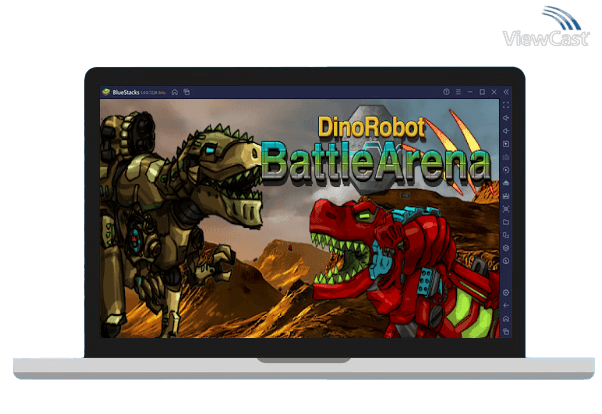Click the circular play macro icon
This screenshot has height=414, width=602.
pyautogui.click(x=506, y=170)
